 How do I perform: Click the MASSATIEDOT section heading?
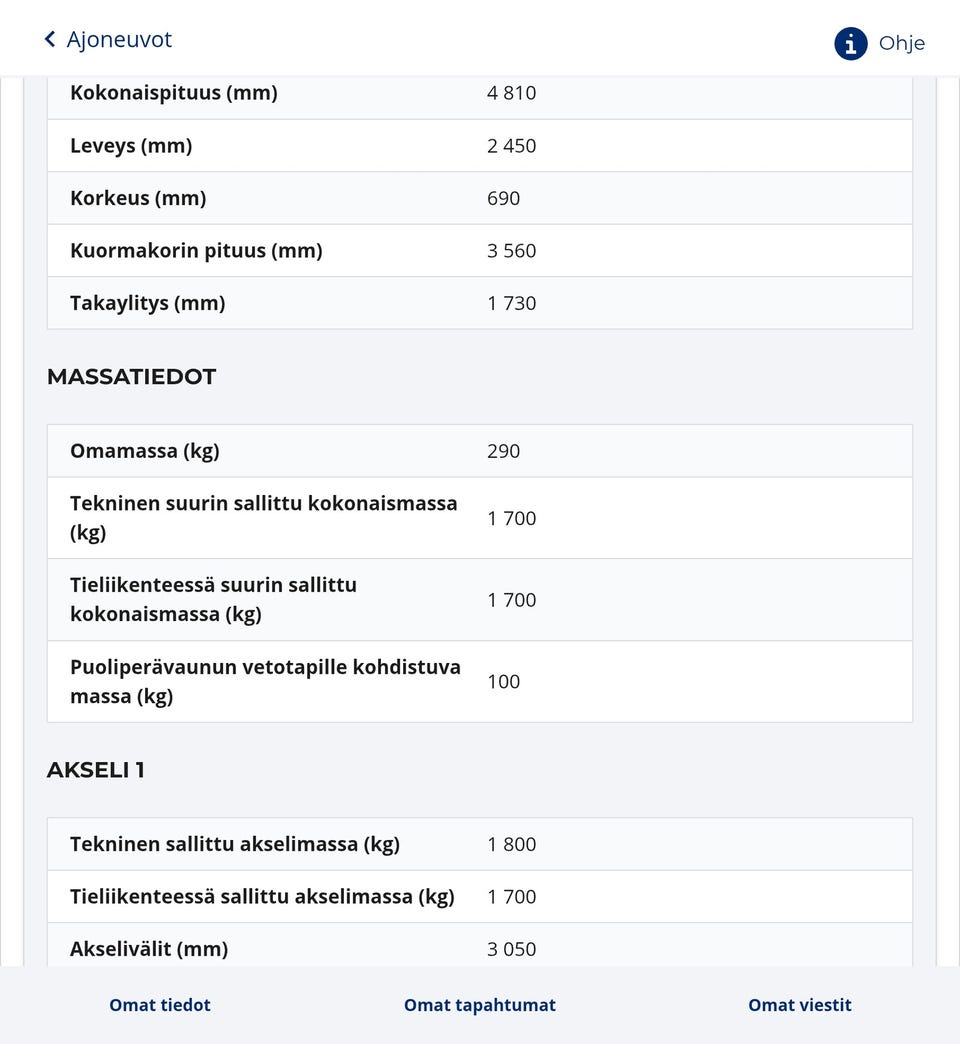[131, 377]
